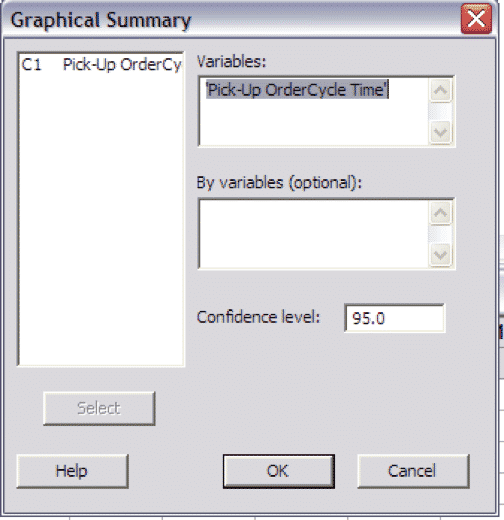Image resolution: width=504 pixels, height=520 pixels.
Task: Click the Variables box scroll down arrow
Action: (441, 133)
